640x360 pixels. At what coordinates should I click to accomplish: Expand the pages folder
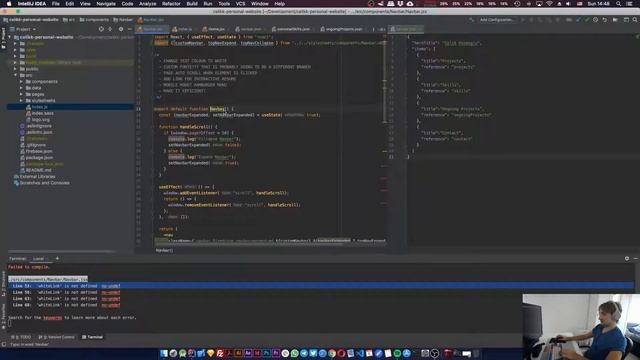click(x=21, y=94)
